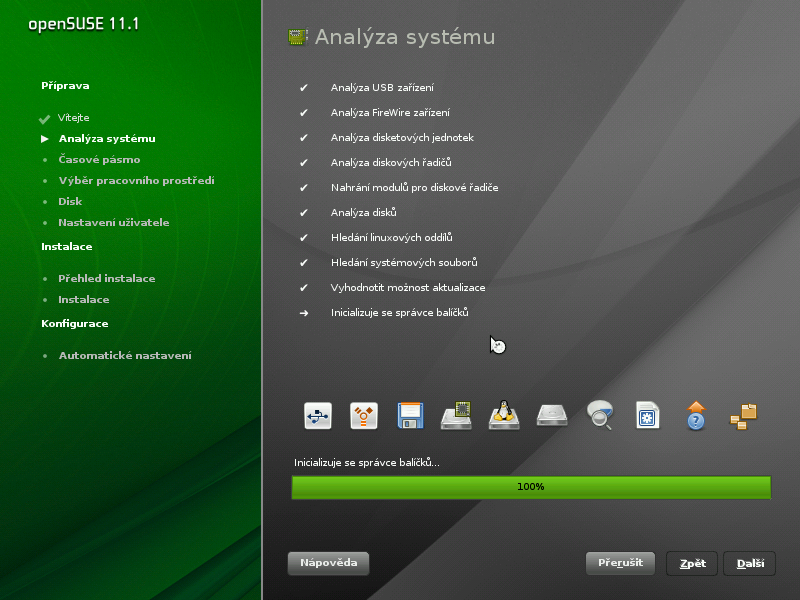
Task: Click the FireWire device icon
Action: [364, 416]
